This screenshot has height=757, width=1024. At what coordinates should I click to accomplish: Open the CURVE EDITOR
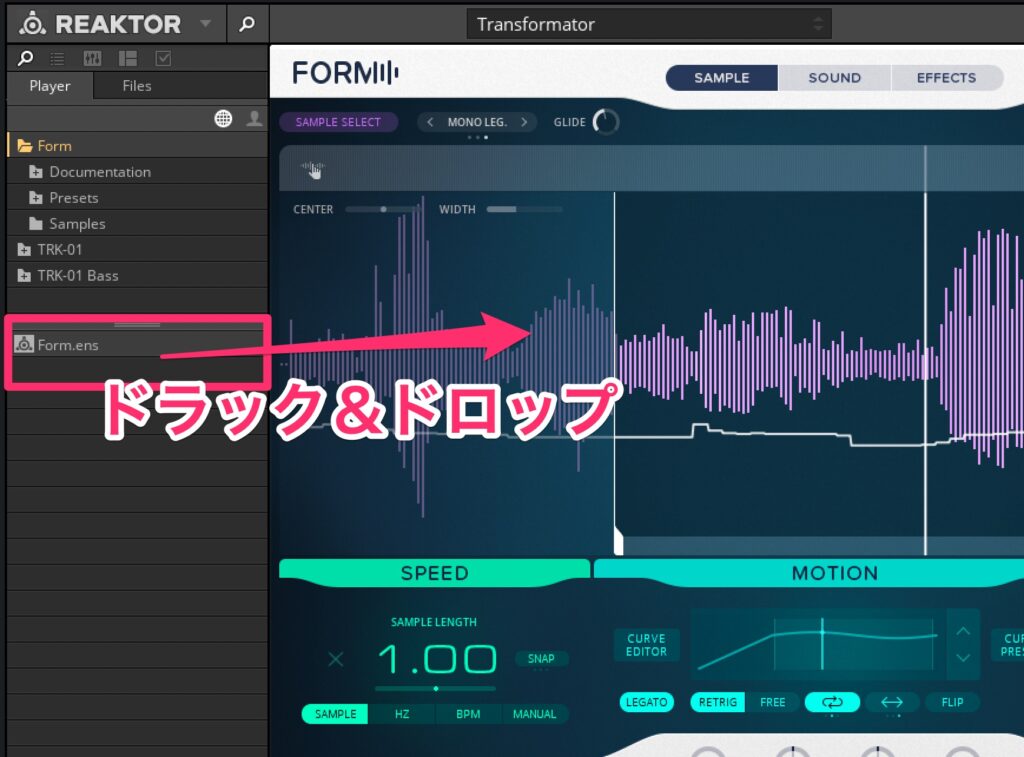pos(646,645)
